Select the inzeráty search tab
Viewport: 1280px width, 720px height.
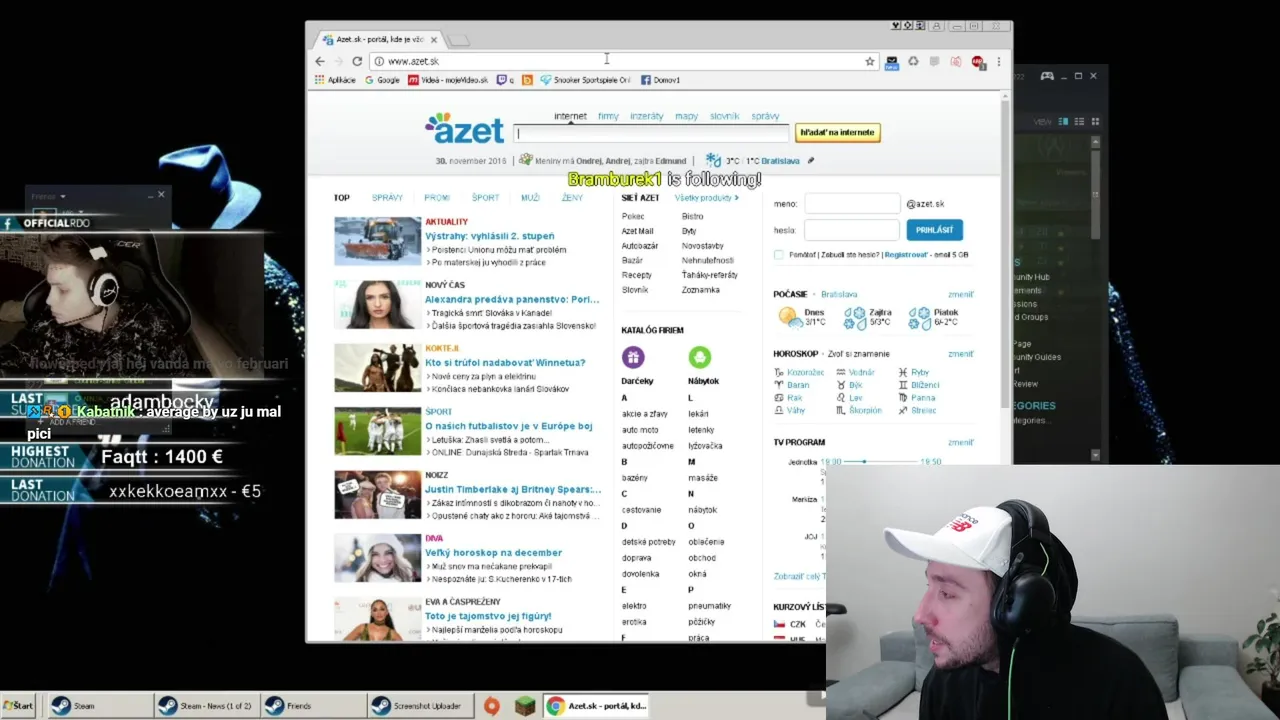(x=646, y=116)
